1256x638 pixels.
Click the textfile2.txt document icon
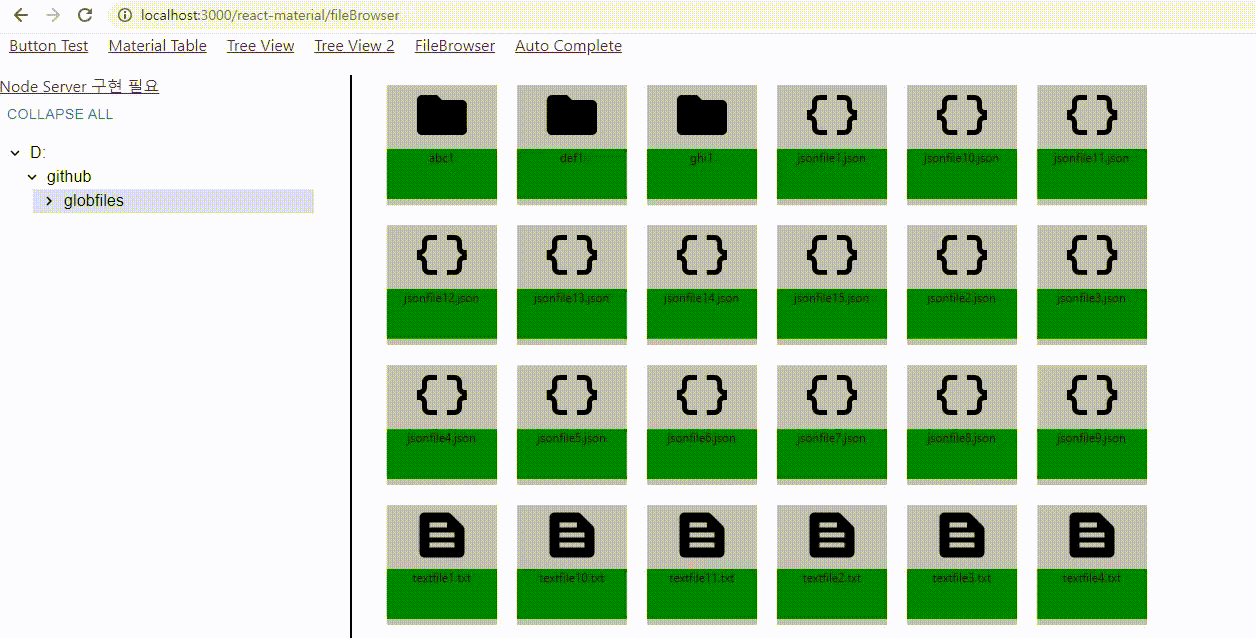click(832, 535)
